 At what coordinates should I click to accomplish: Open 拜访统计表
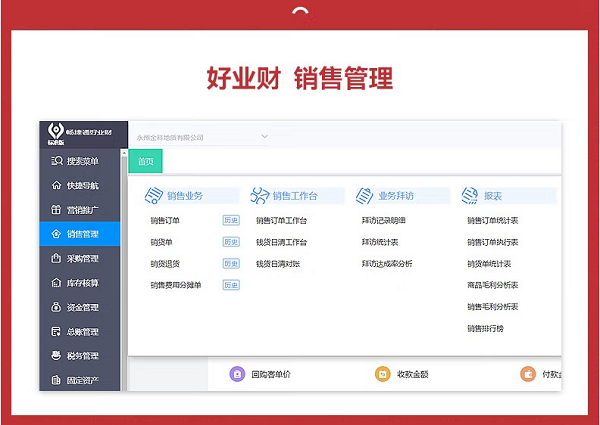380,242
